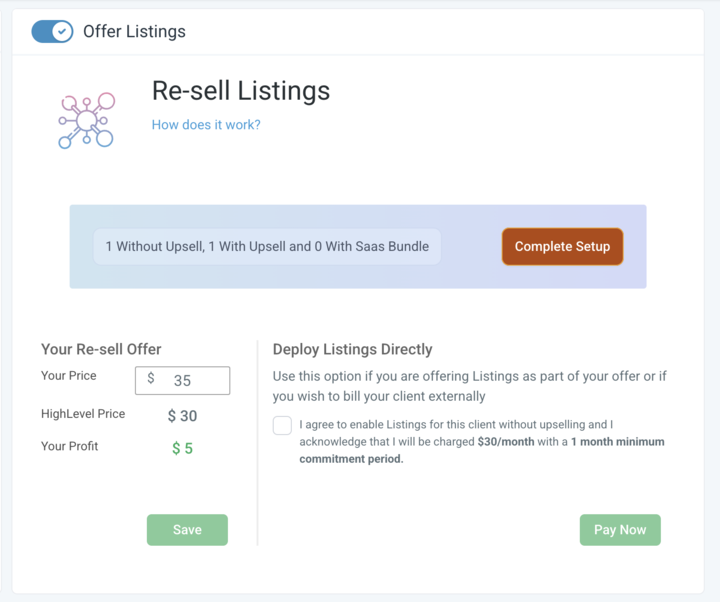
Task: Click the upsell summary pill
Action: point(267,246)
